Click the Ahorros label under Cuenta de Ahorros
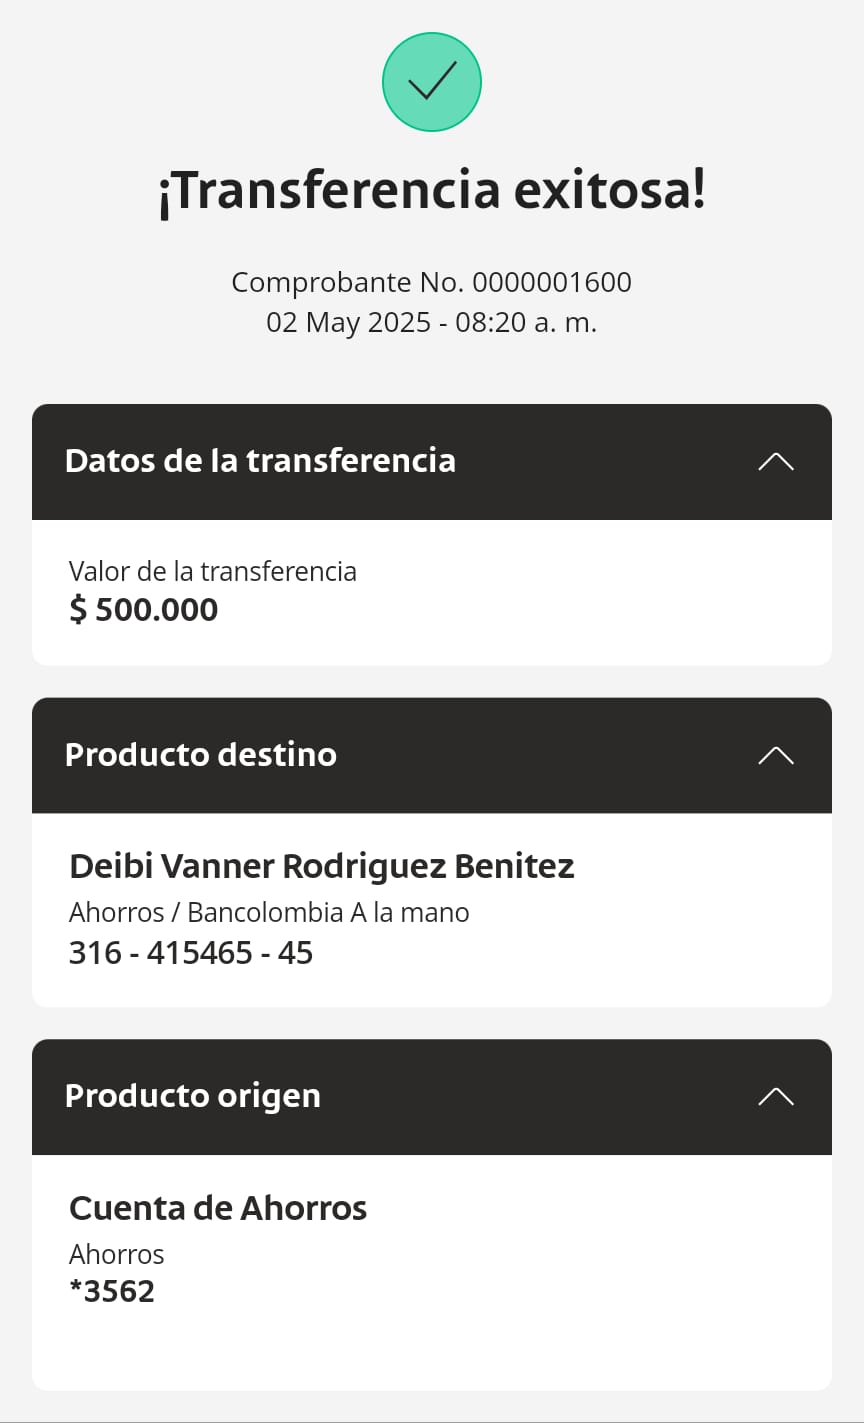 click(117, 1254)
